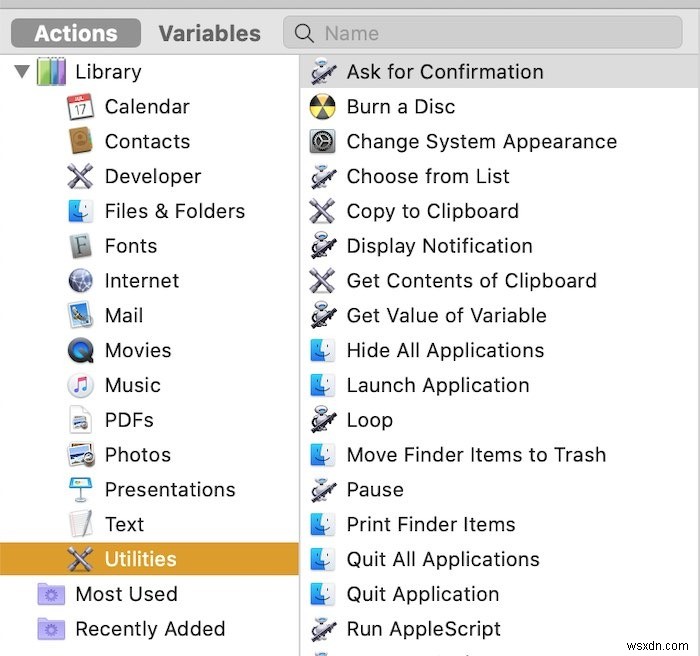Click the Movies QuickTime icon
This screenshot has height=656, width=700.
80,350
